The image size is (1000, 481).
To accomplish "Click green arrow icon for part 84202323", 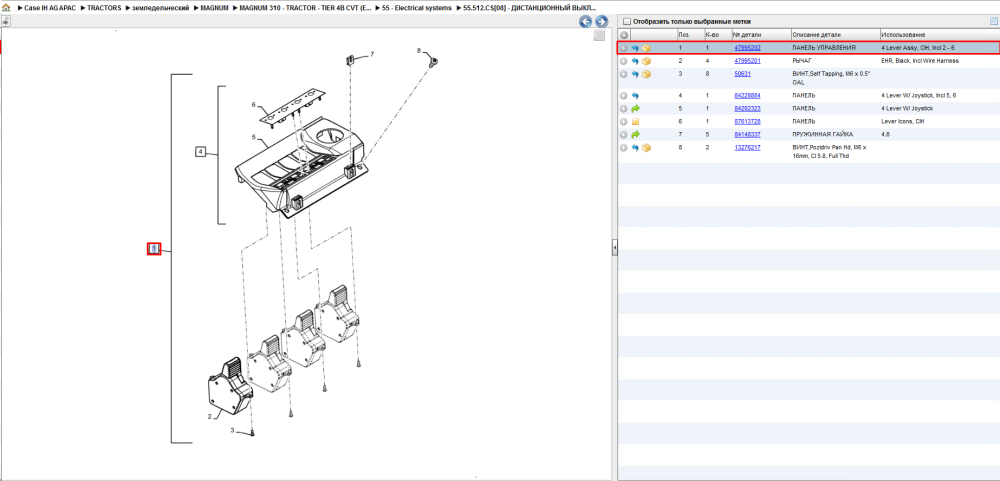I will 635,108.
